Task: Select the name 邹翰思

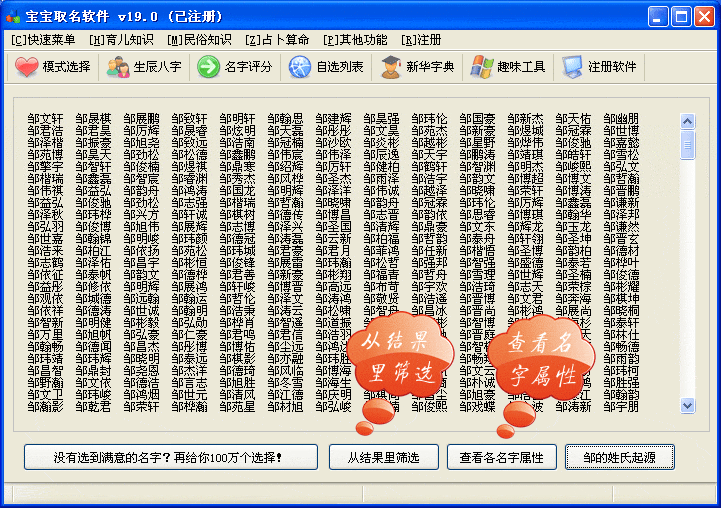Action: (285, 119)
